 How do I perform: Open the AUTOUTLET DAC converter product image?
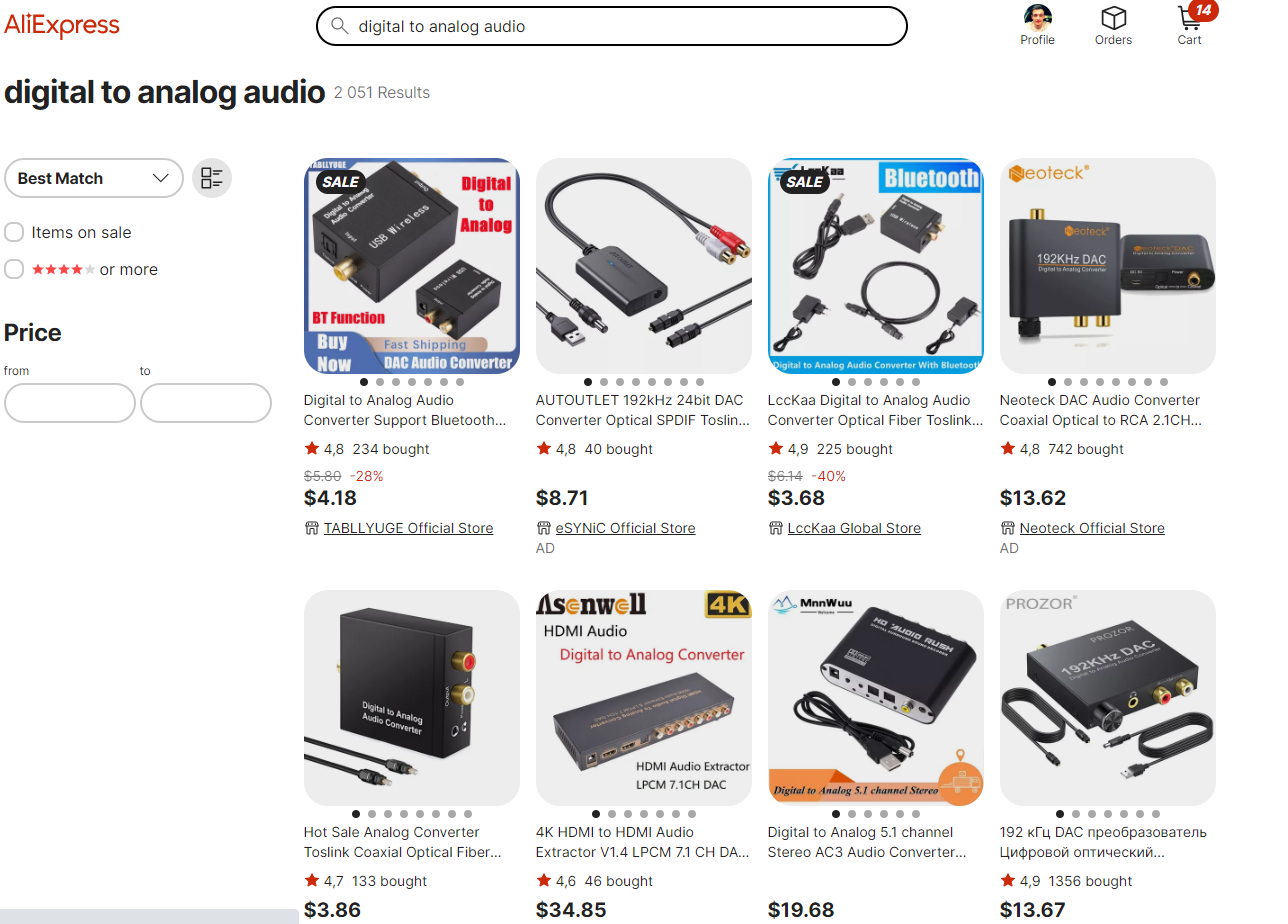[644, 266]
